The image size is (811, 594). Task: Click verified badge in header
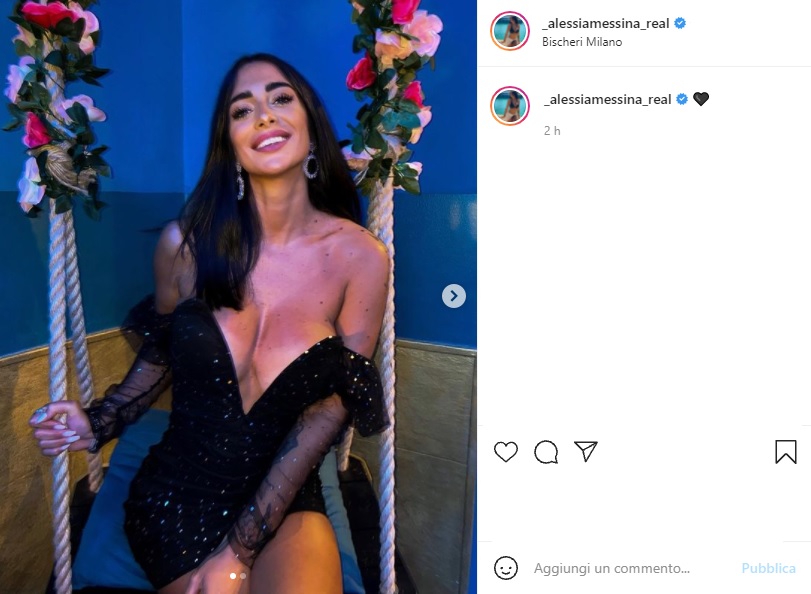pos(680,23)
